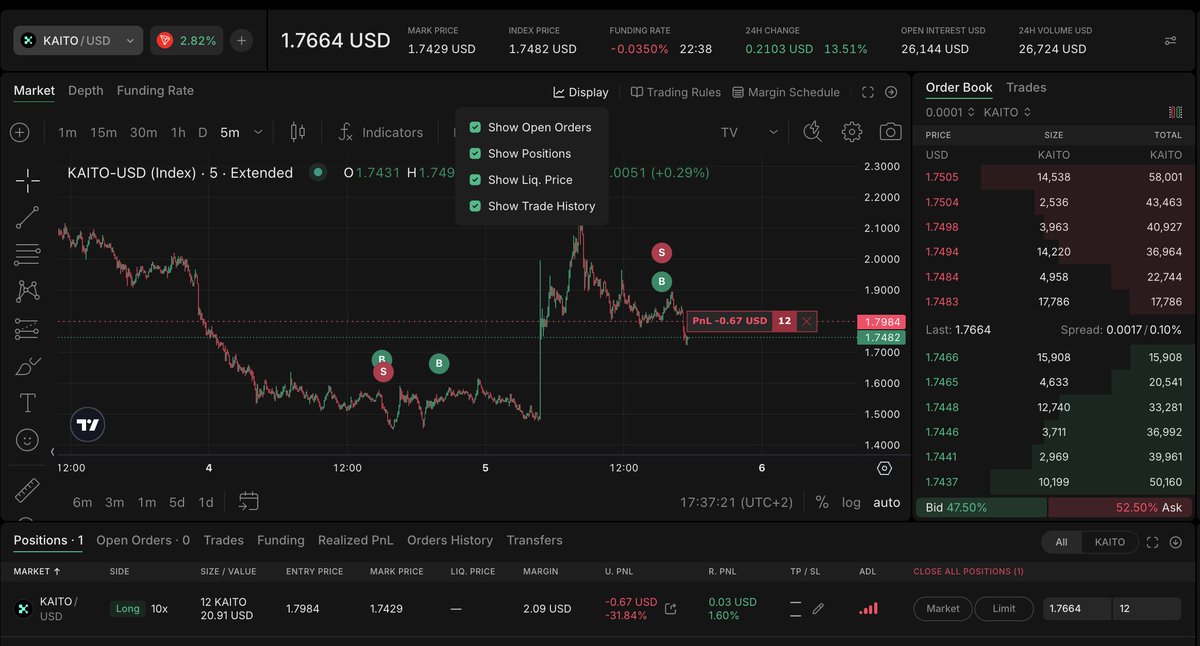Open the Transfers tab
This screenshot has height=646, width=1200.
coord(534,540)
